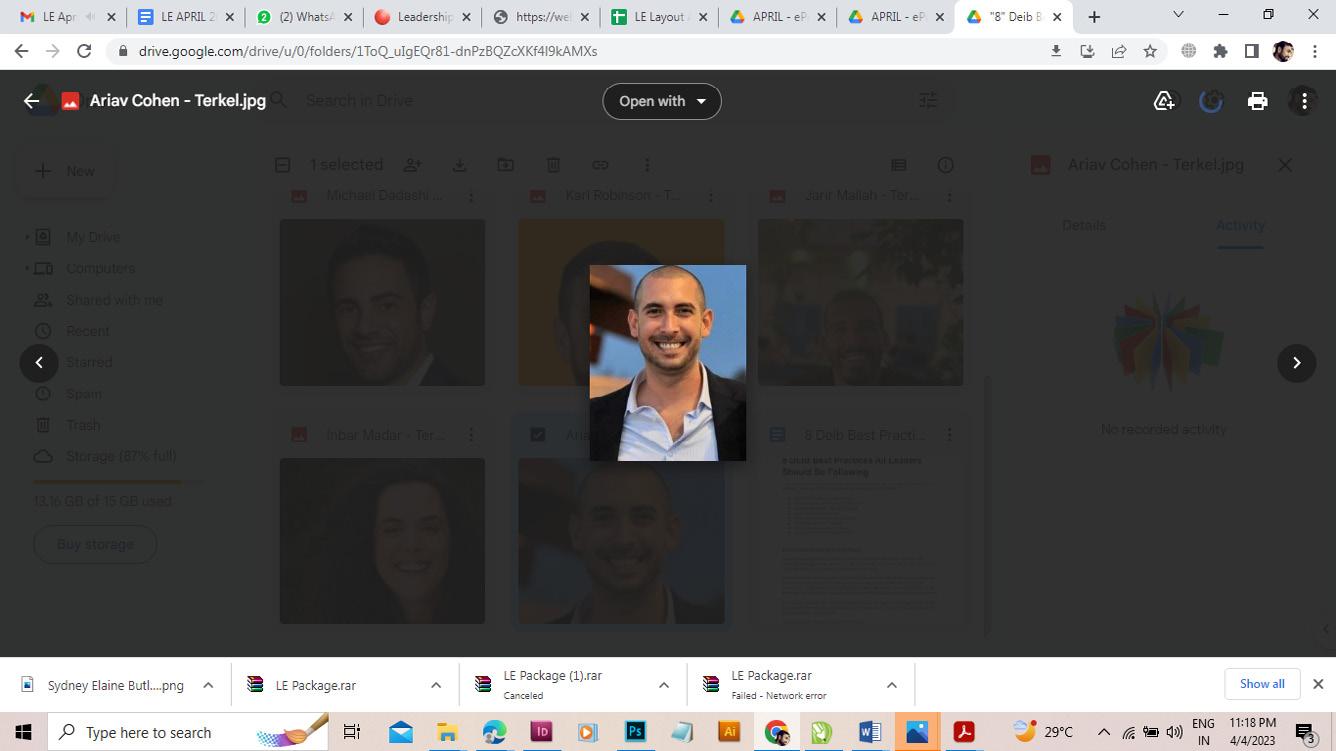Screen dimensions: 1336x751
Task: Open Mail app from the taskbar
Action: pyautogui.click(x=401, y=732)
